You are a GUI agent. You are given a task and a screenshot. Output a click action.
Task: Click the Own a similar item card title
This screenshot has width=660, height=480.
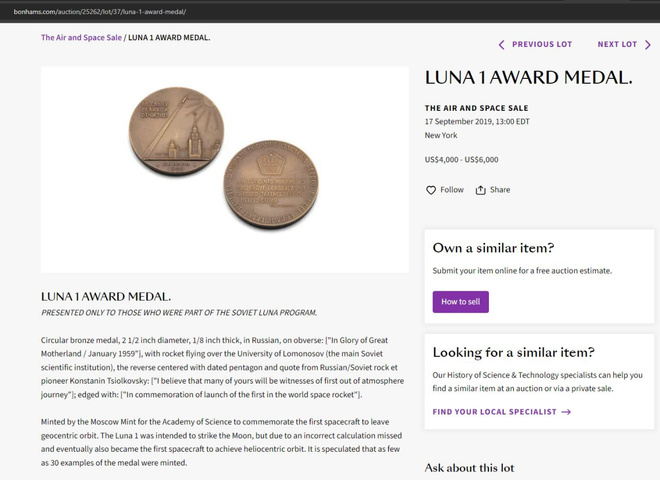[493, 248]
